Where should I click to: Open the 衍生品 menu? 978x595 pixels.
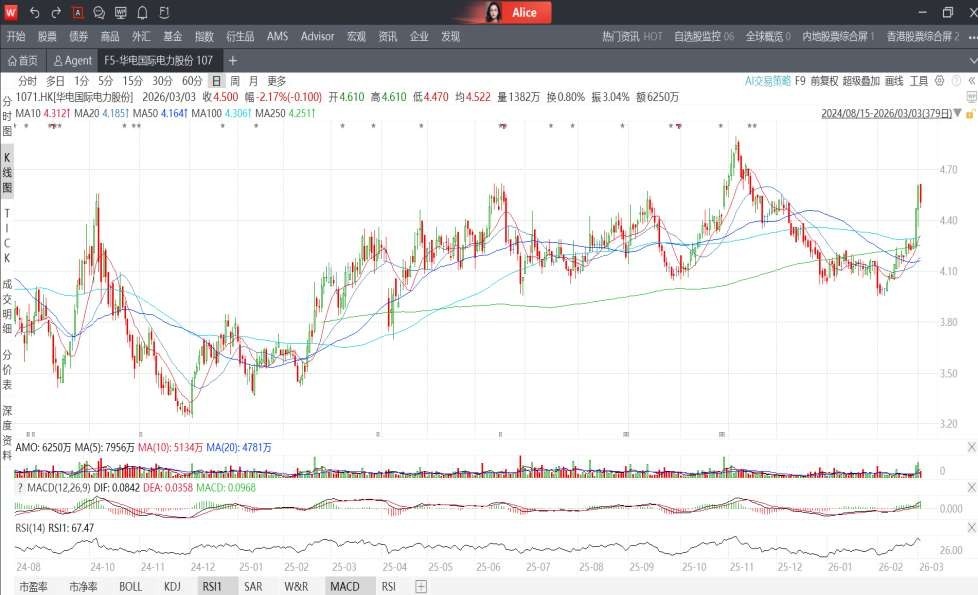(240, 36)
